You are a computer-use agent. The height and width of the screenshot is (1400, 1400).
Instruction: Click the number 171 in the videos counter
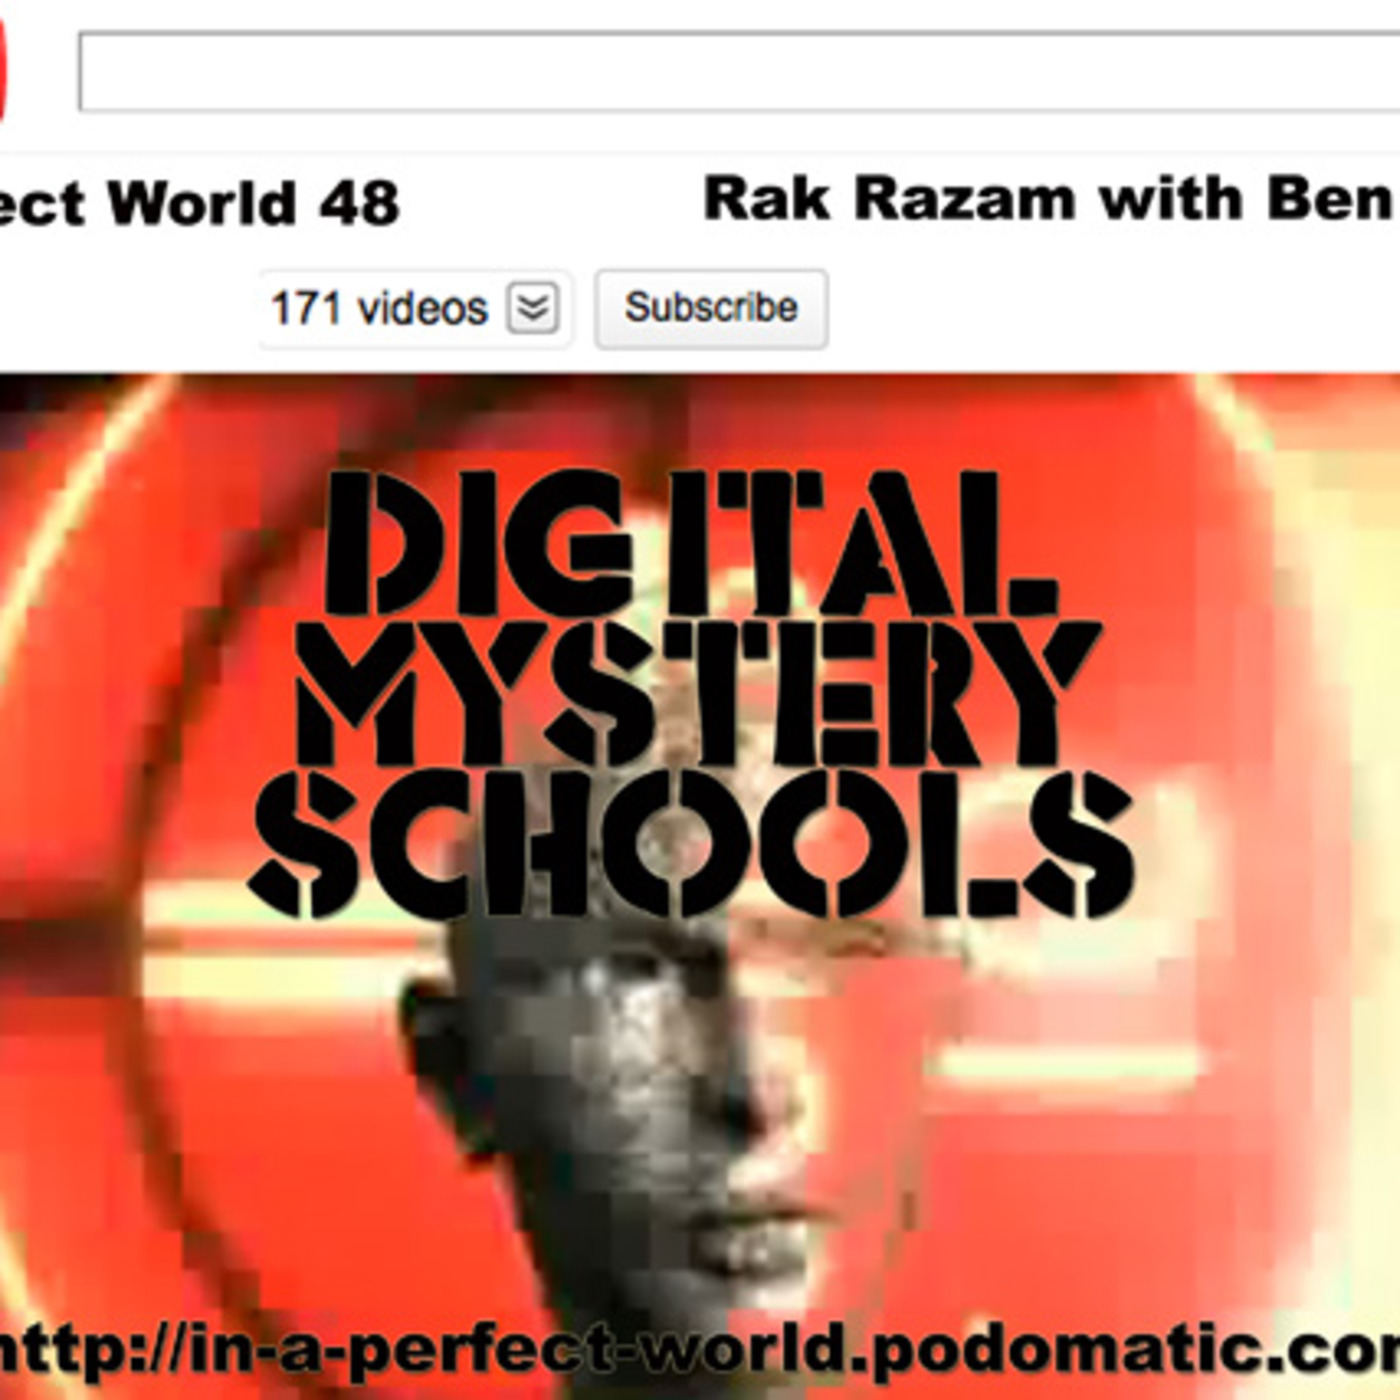coord(308,308)
